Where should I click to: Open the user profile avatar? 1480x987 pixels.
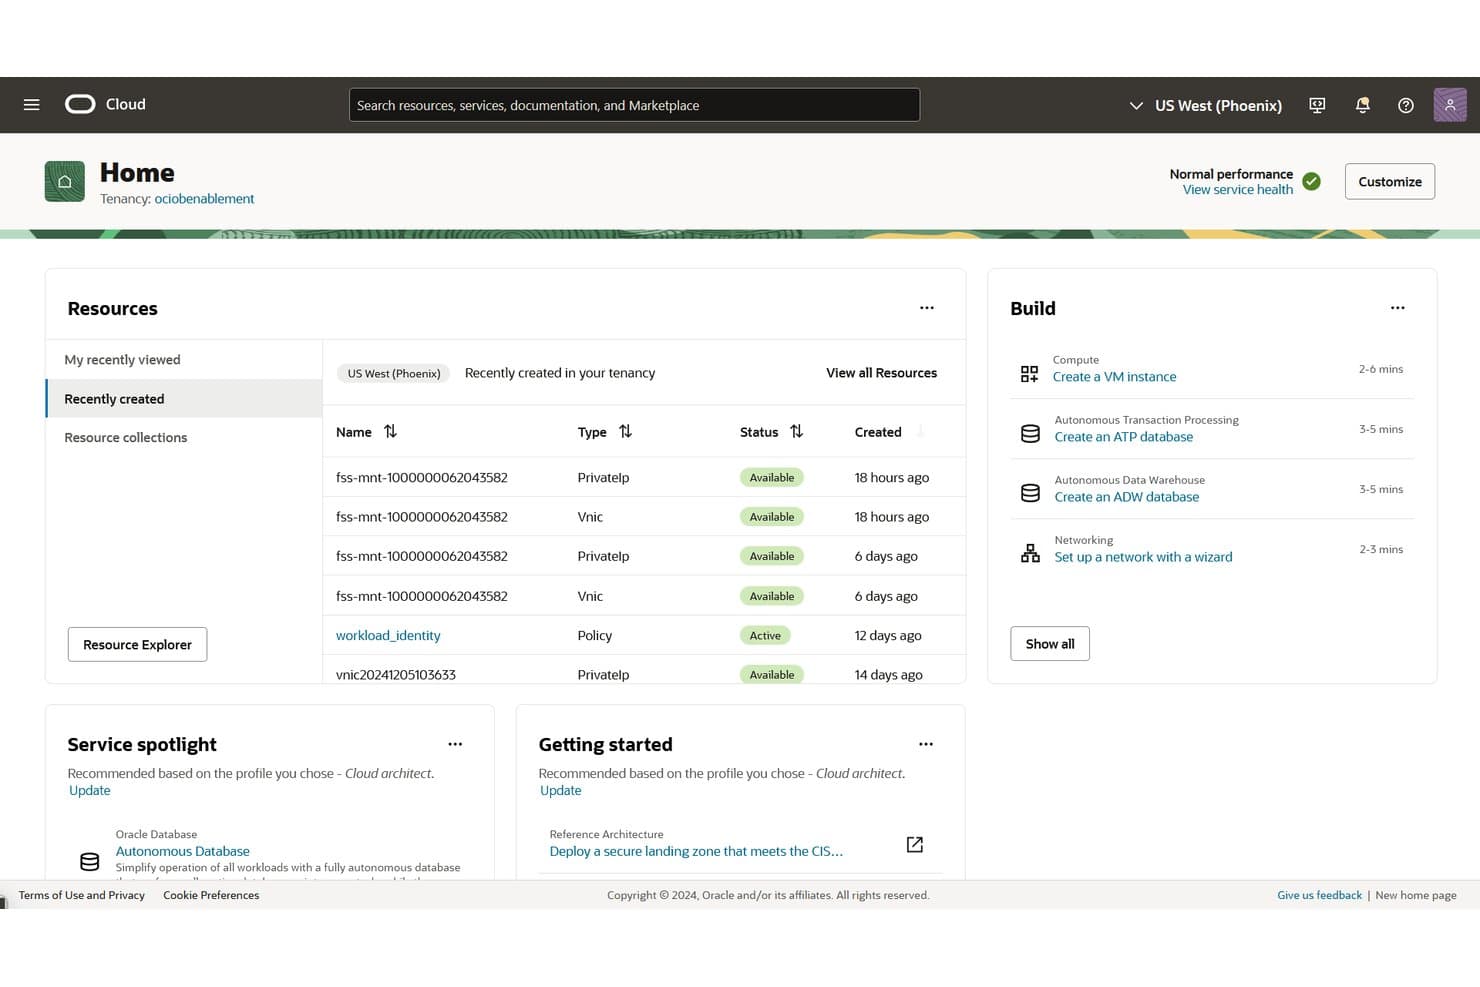[x=1450, y=105]
